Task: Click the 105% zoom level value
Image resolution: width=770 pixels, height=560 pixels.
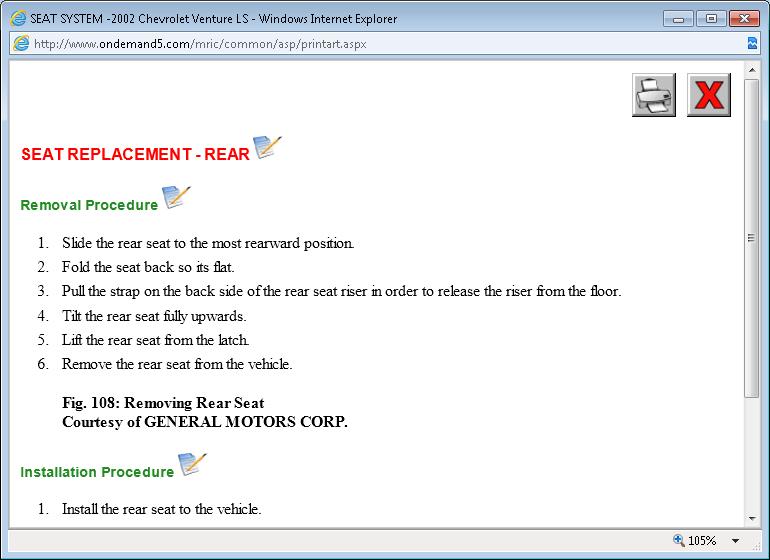Action: click(x=702, y=541)
